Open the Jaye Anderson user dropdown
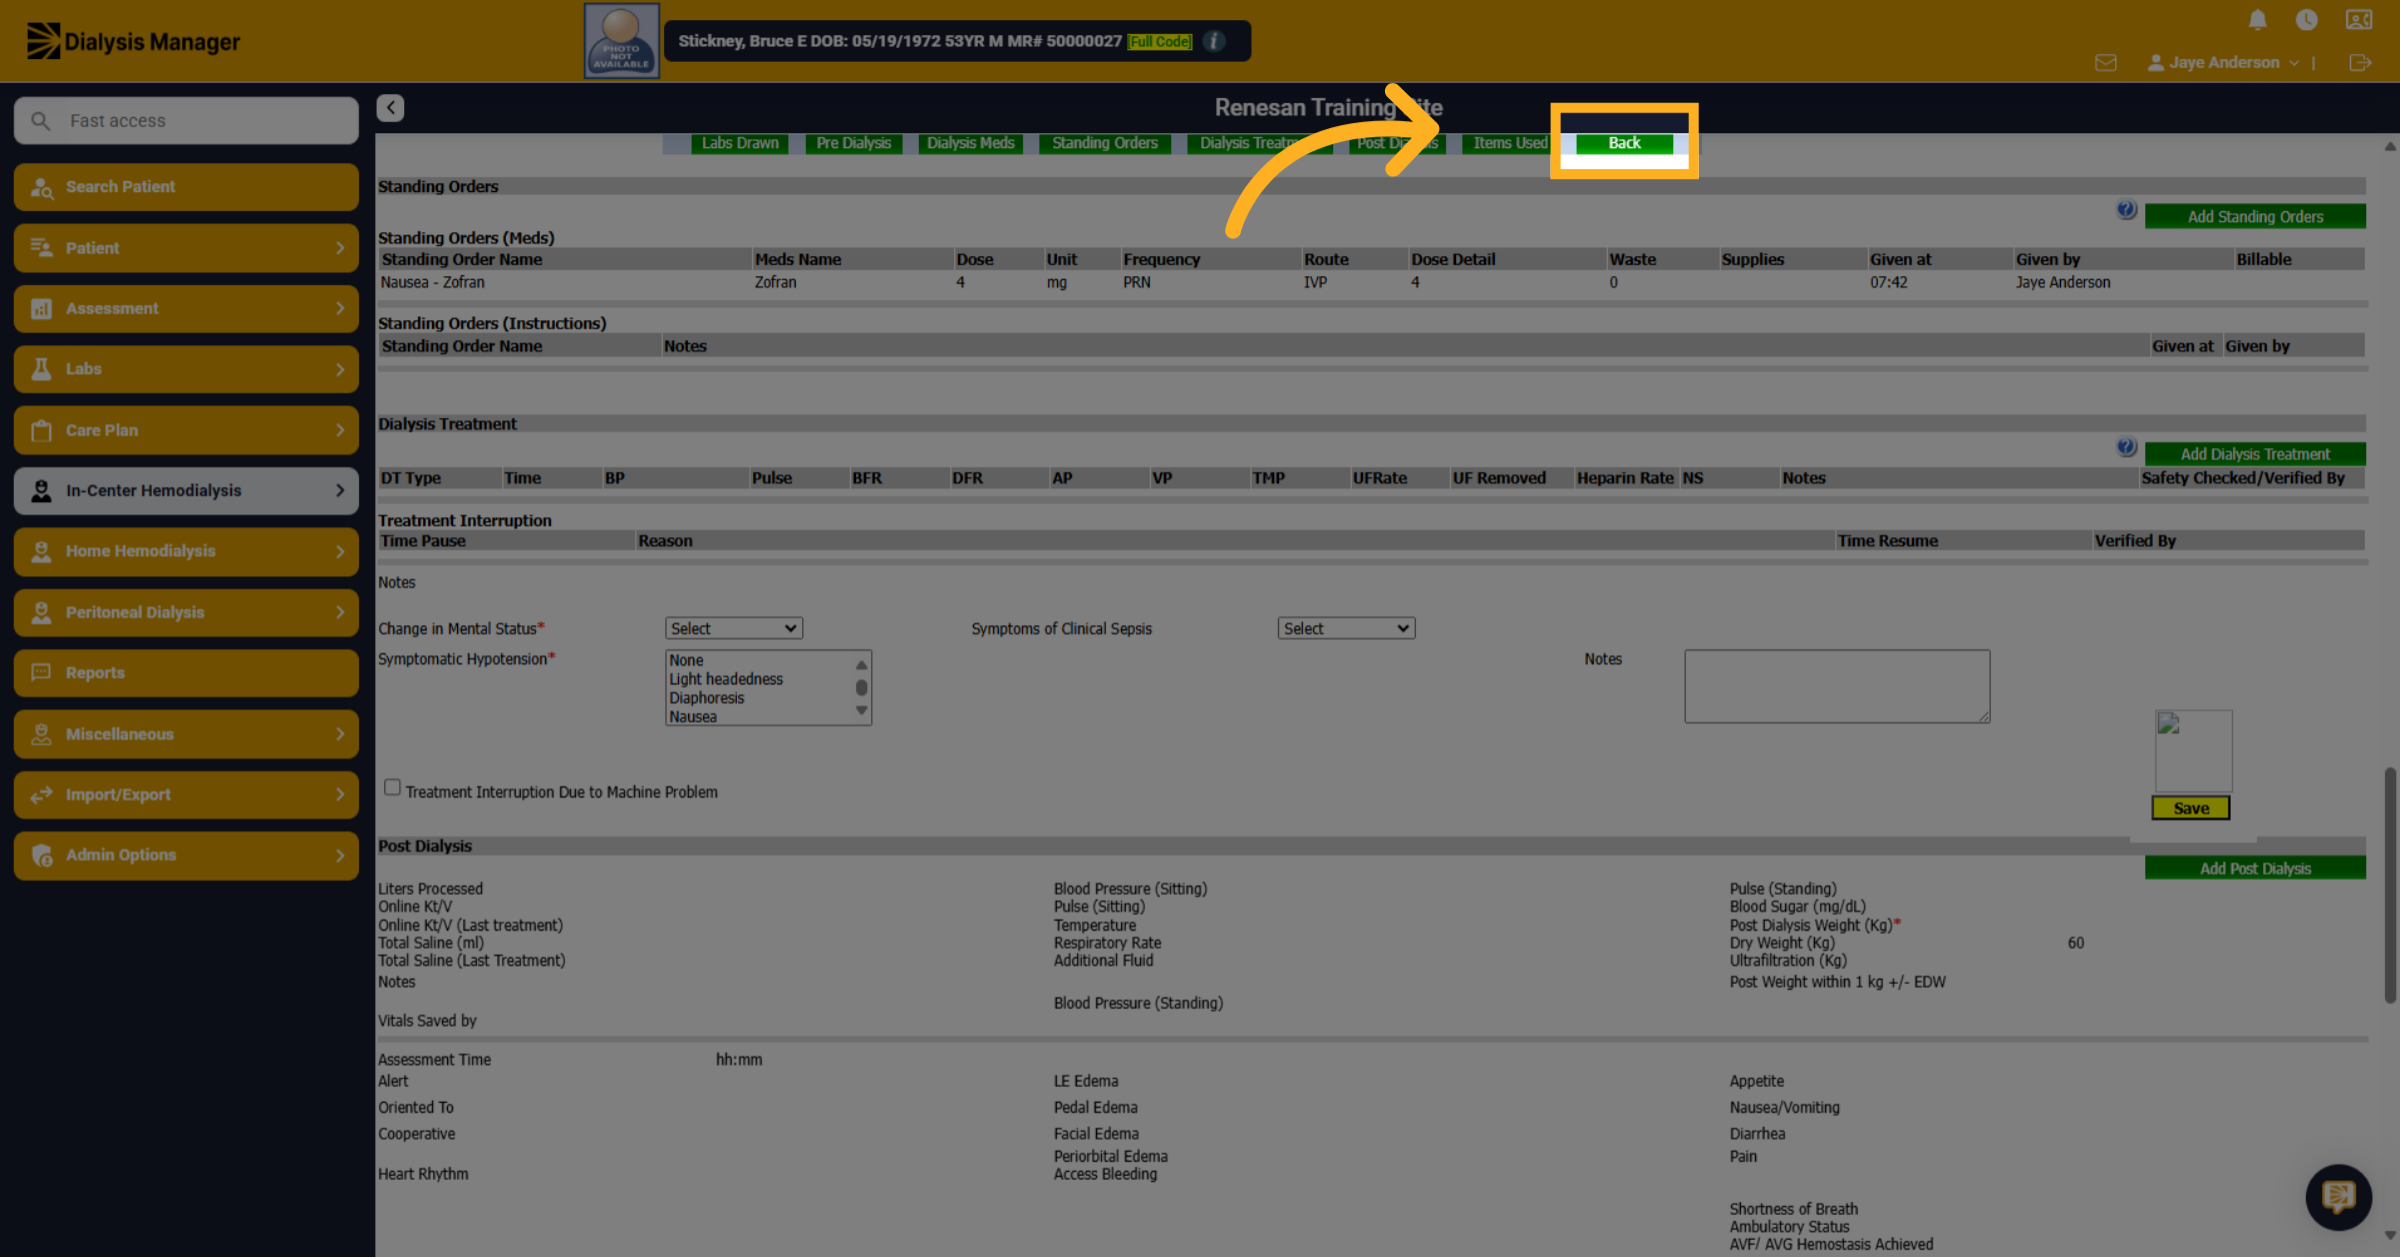 pos(2223,63)
